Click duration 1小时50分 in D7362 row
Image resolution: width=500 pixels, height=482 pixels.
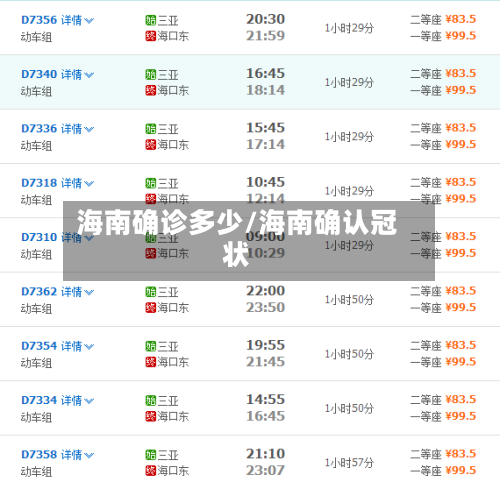(349, 300)
